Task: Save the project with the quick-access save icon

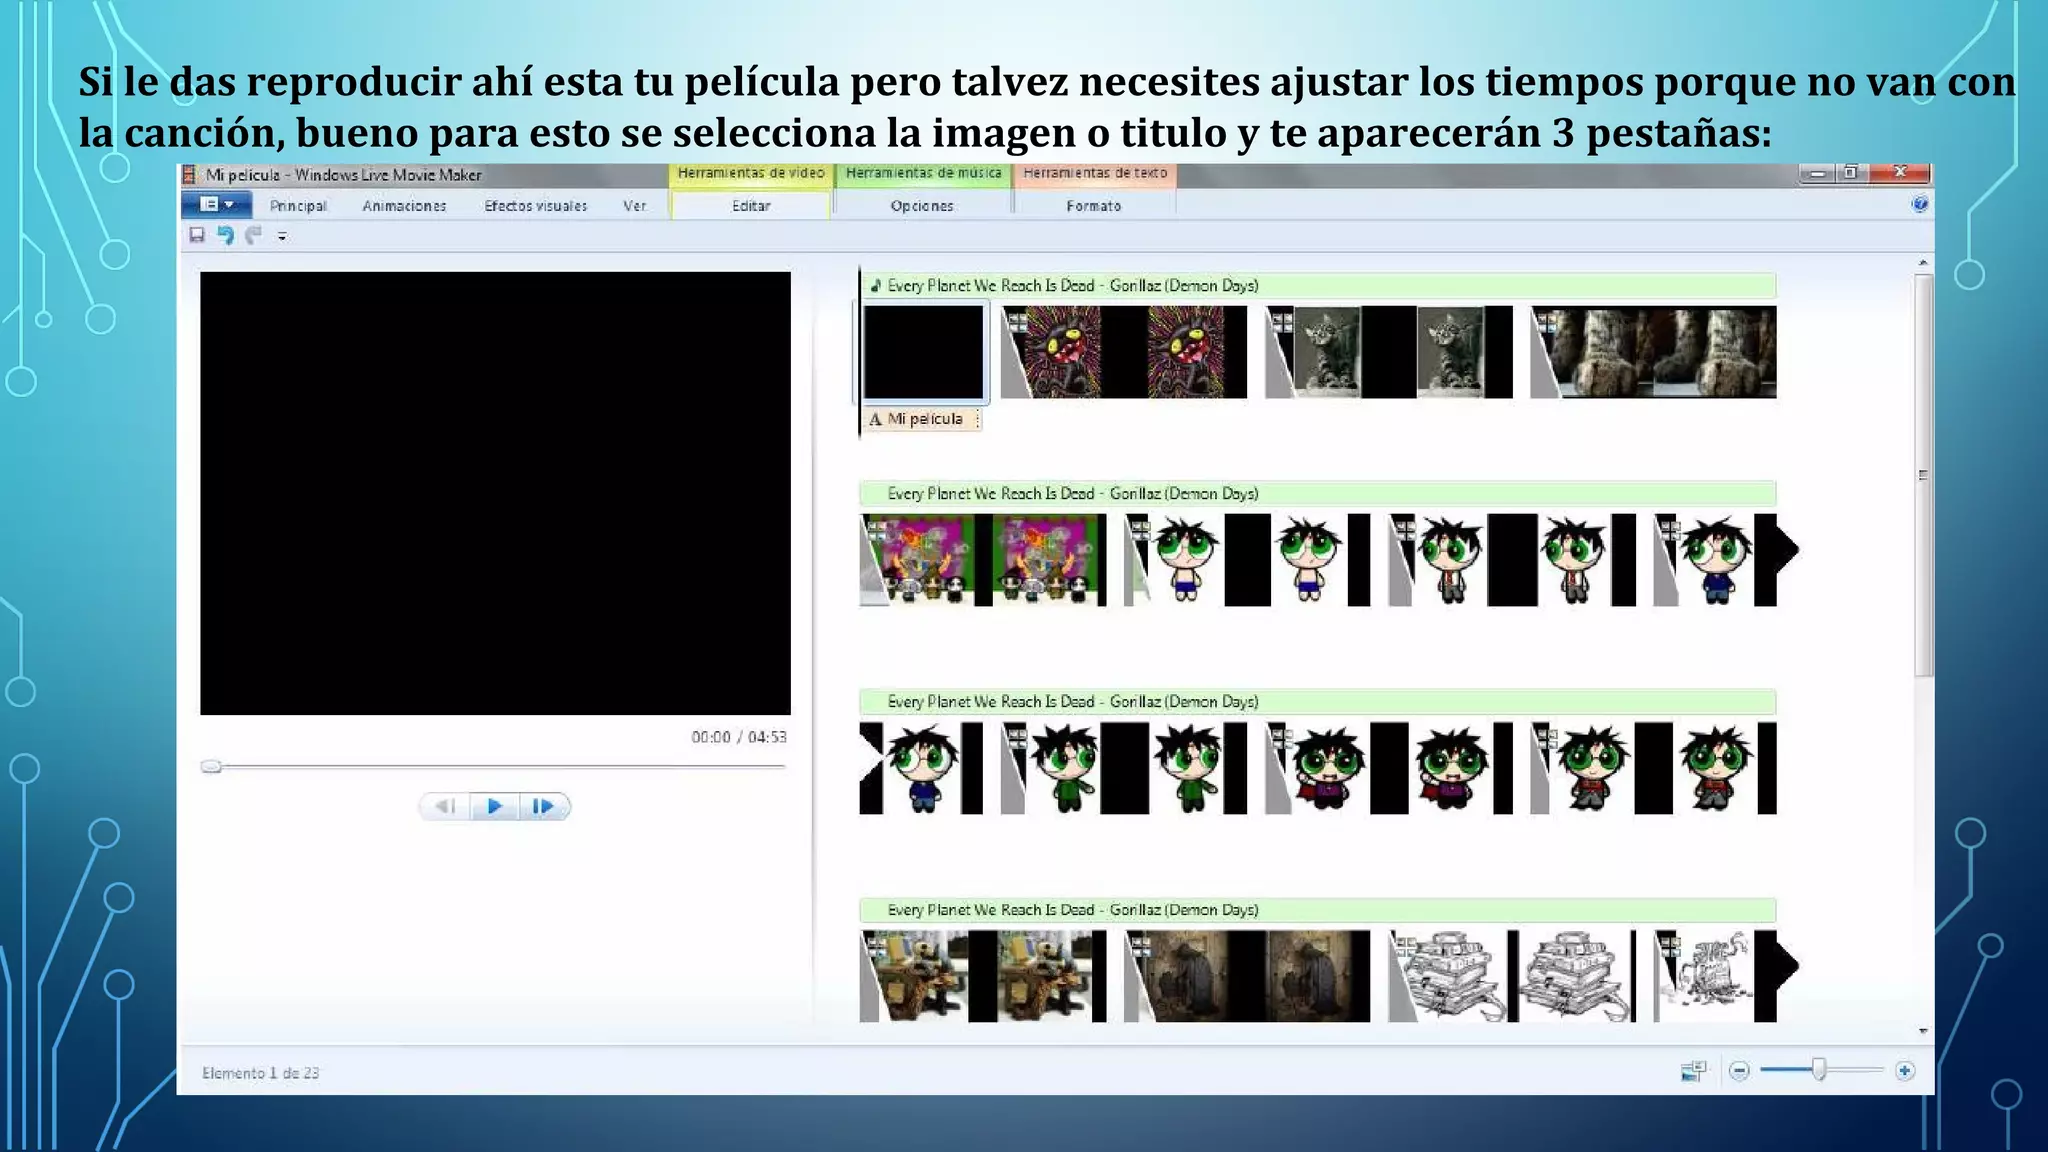Action: click(197, 235)
